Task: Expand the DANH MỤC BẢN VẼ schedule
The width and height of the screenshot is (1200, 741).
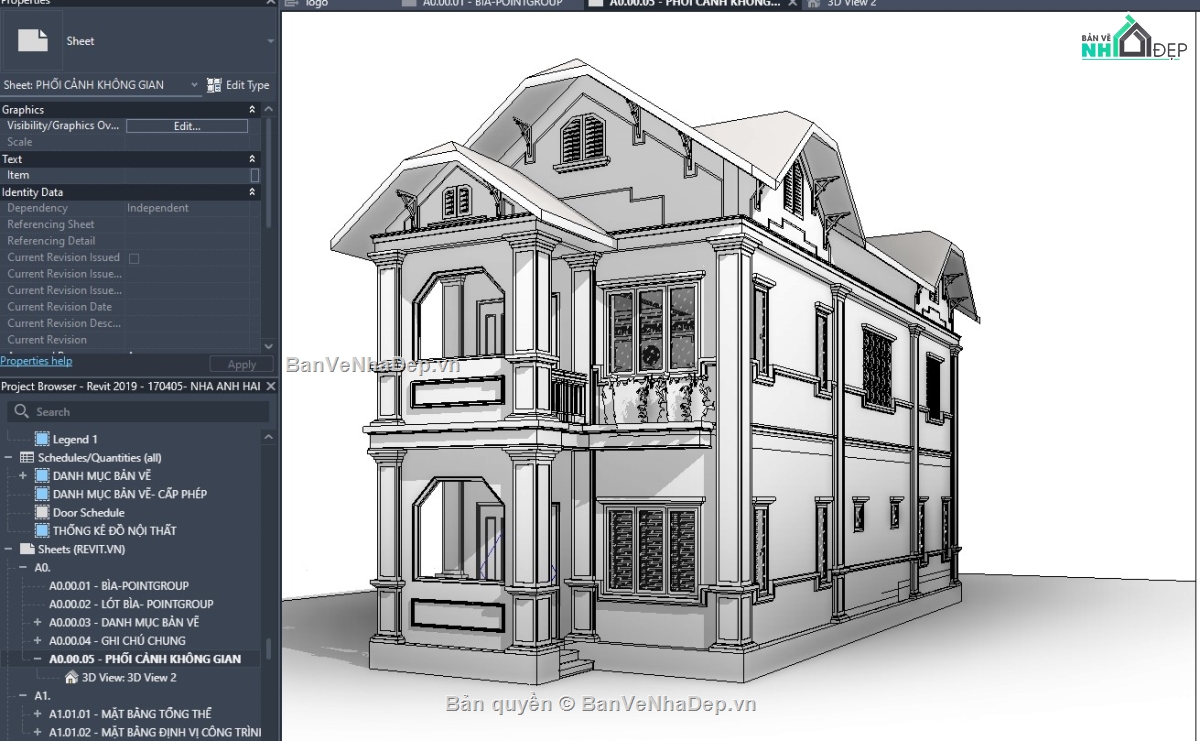Action: coord(23,476)
